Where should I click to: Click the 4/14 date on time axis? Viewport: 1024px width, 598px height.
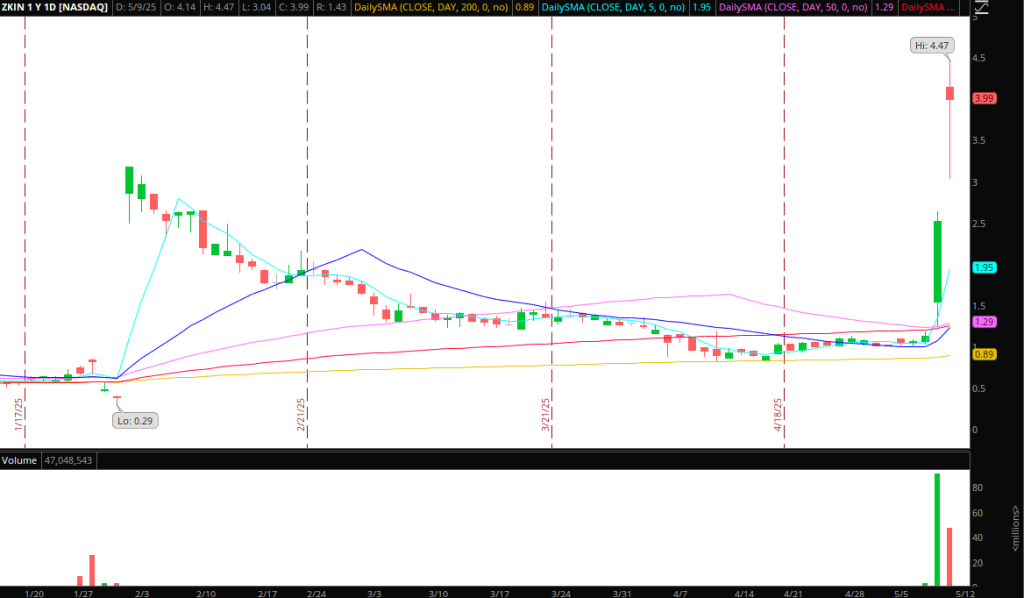click(744, 593)
